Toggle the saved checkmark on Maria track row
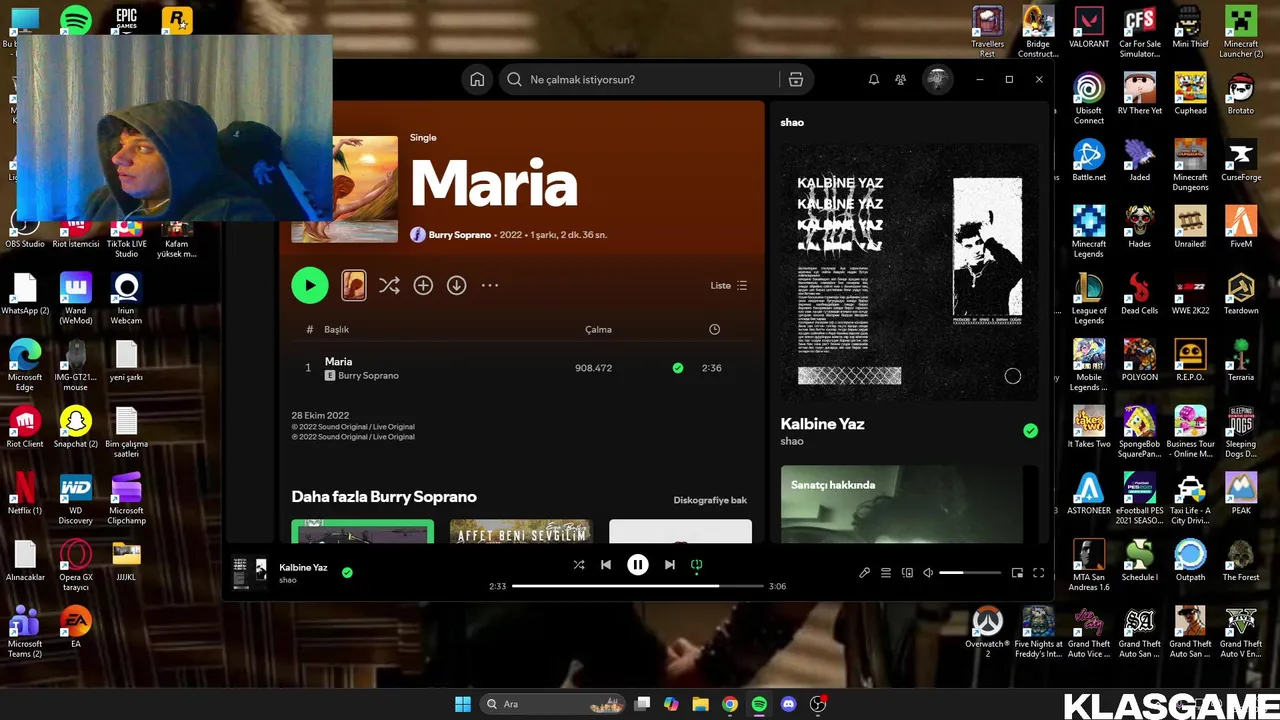Image resolution: width=1280 pixels, height=720 pixels. point(678,368)
